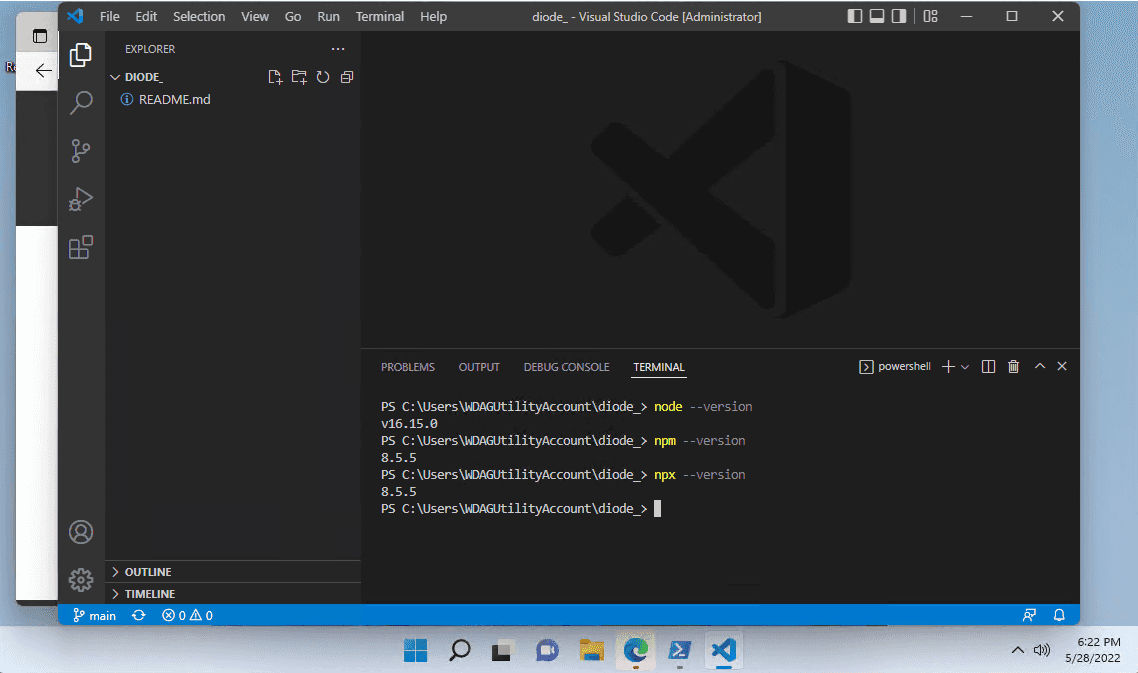Open Task View on the taskbar

[x=502, y=650]
